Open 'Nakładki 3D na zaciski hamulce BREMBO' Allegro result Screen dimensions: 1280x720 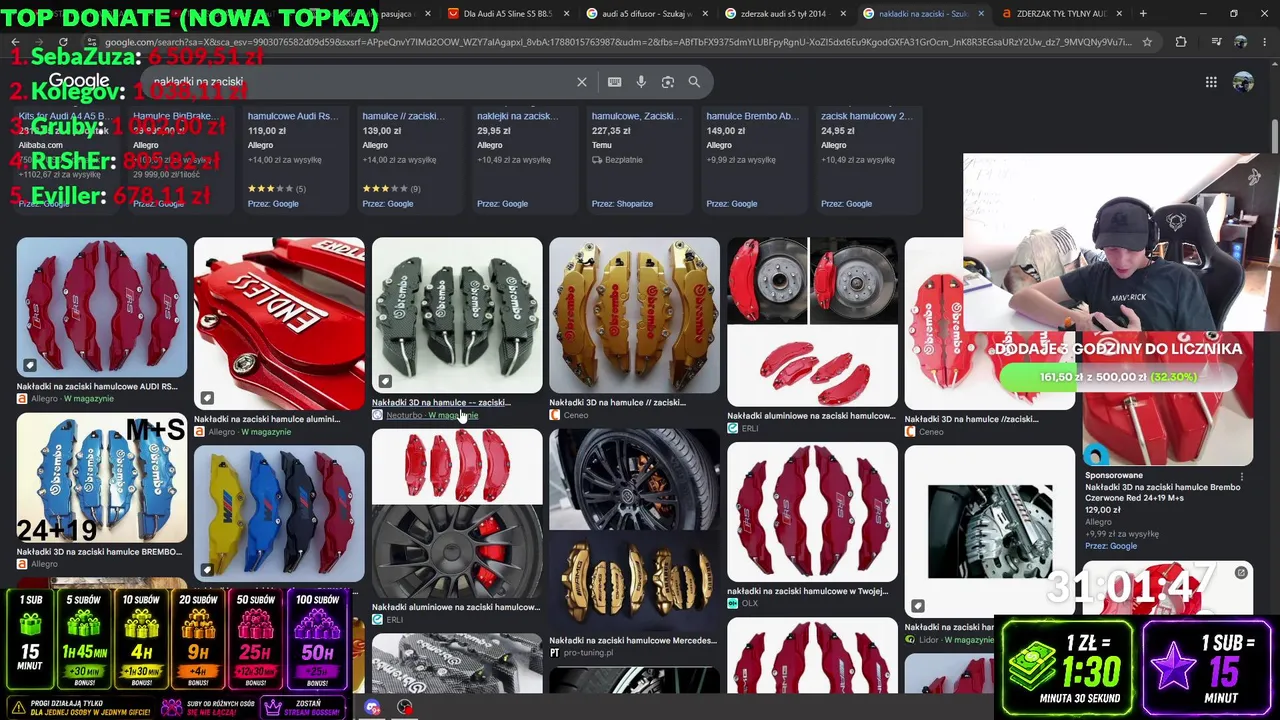[100, 551]
